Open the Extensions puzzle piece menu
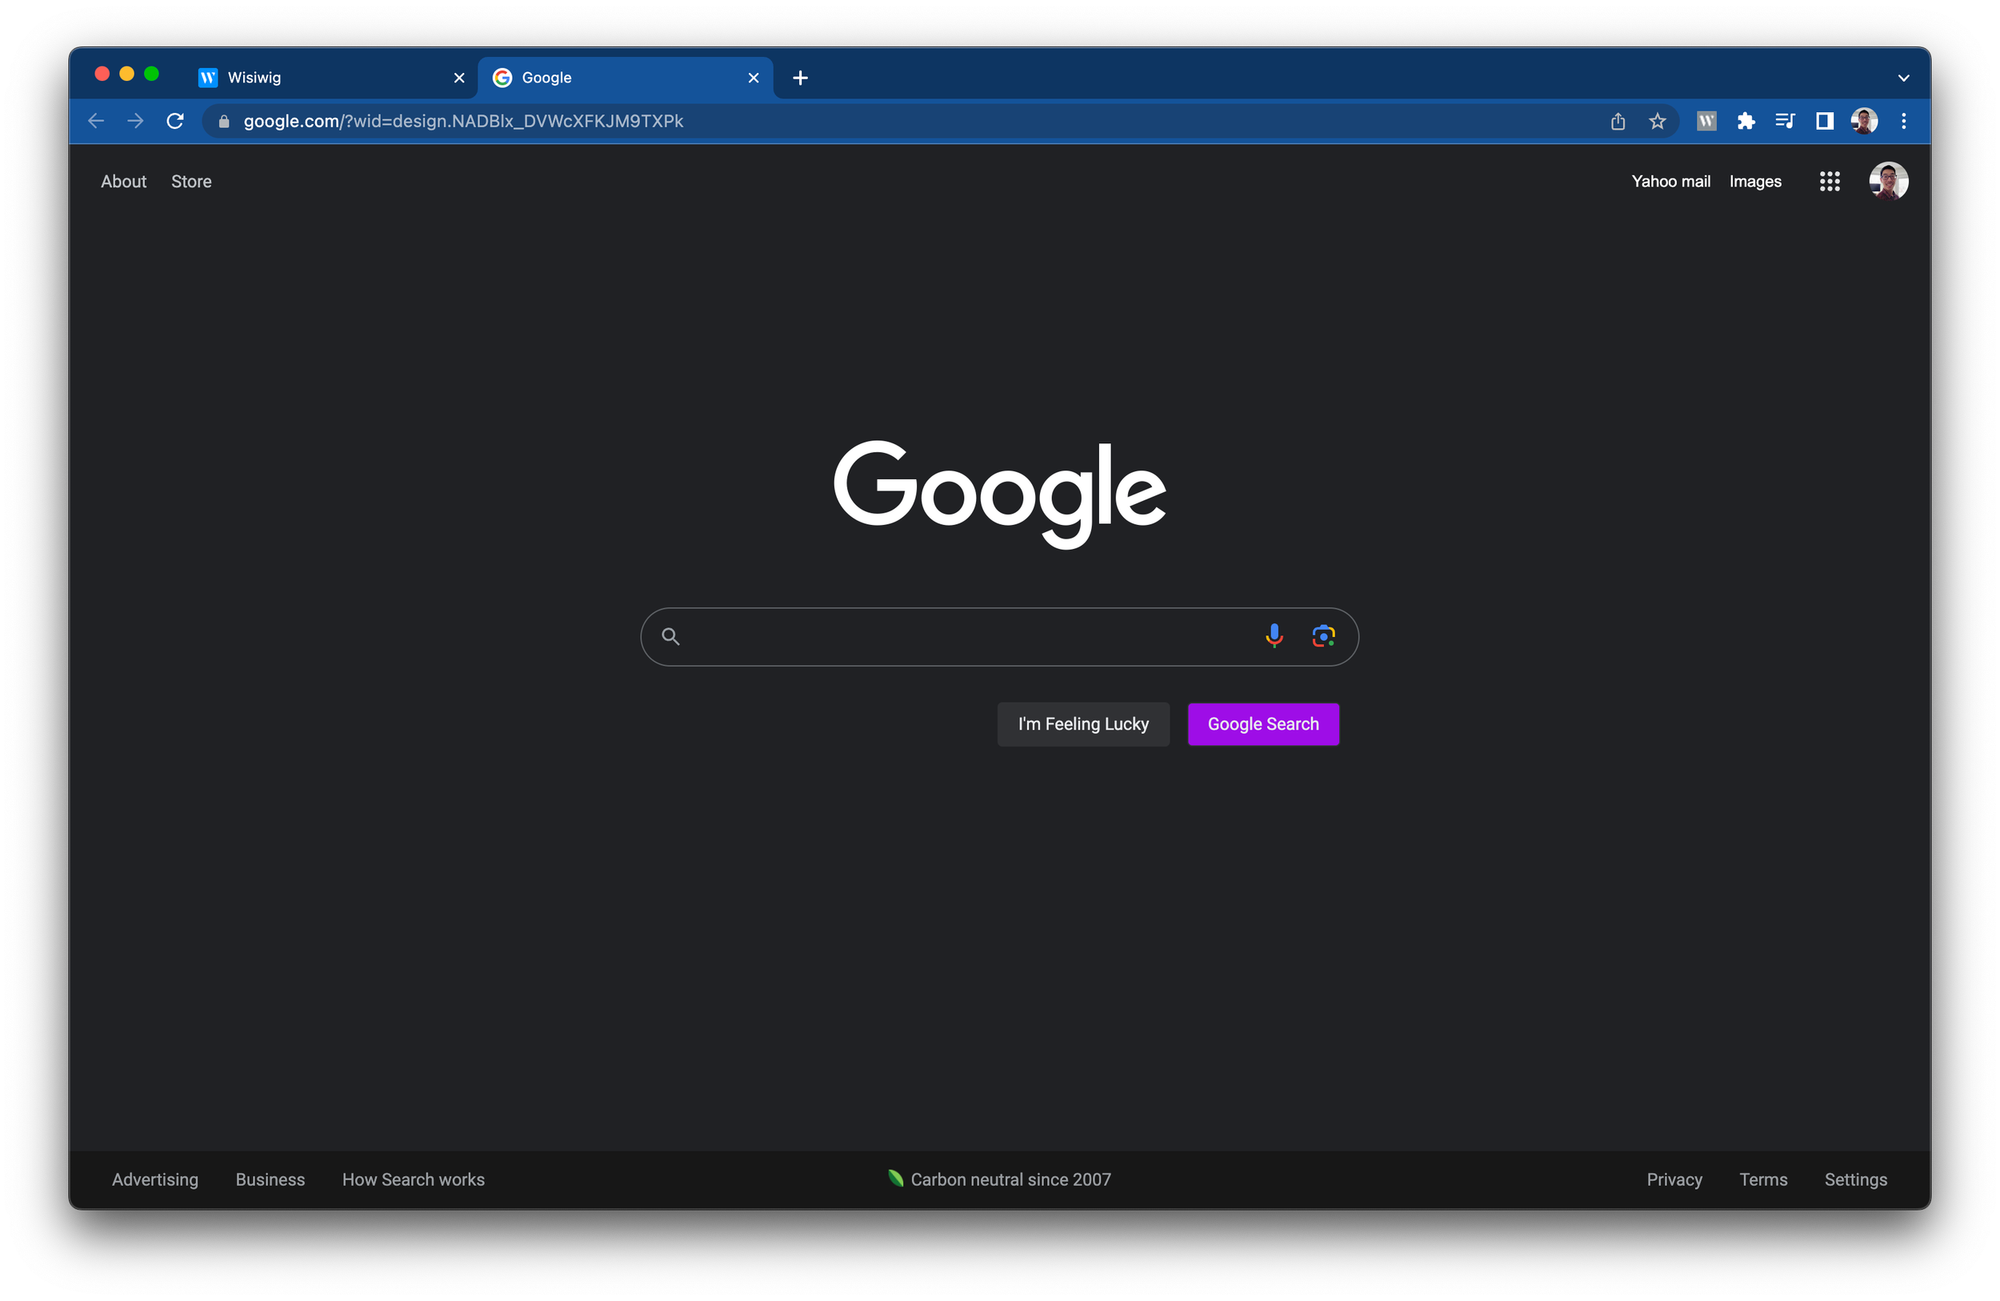 [1746, 121]
